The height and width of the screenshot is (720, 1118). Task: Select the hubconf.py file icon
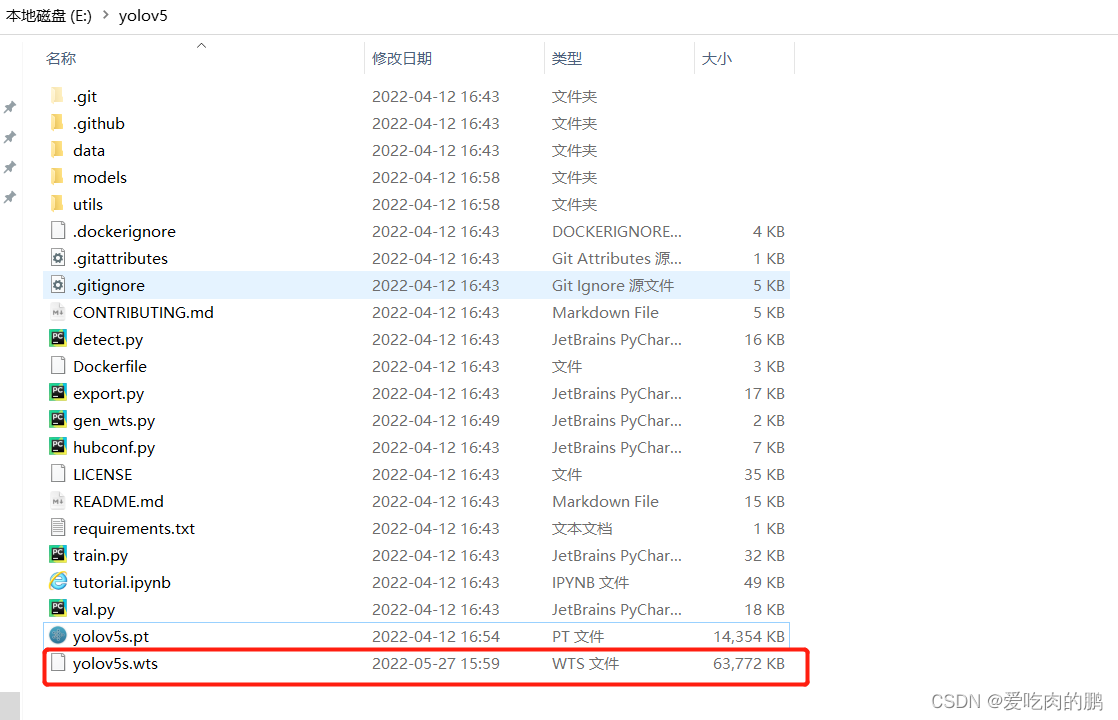58,447
